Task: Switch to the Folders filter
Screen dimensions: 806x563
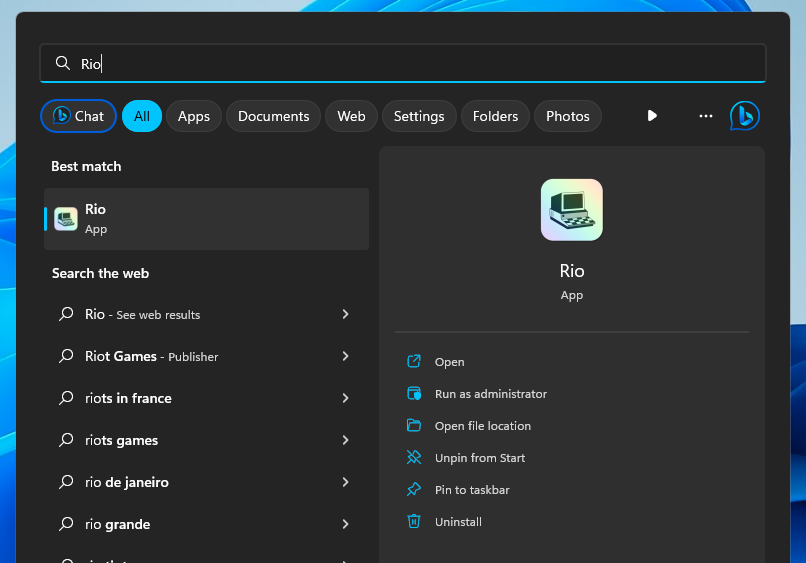Action: [x=496, y=116]
